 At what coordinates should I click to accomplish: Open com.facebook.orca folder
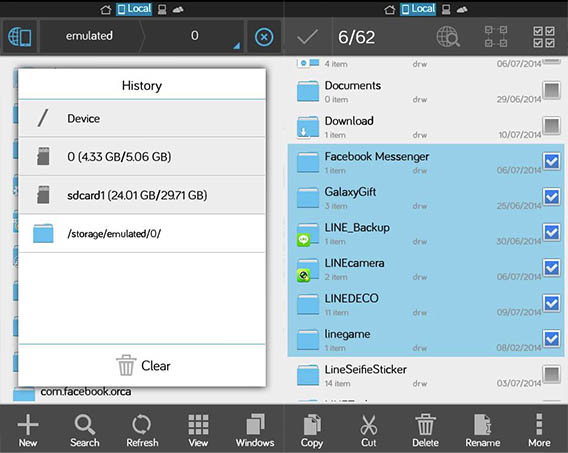click(x=85, y=391)
